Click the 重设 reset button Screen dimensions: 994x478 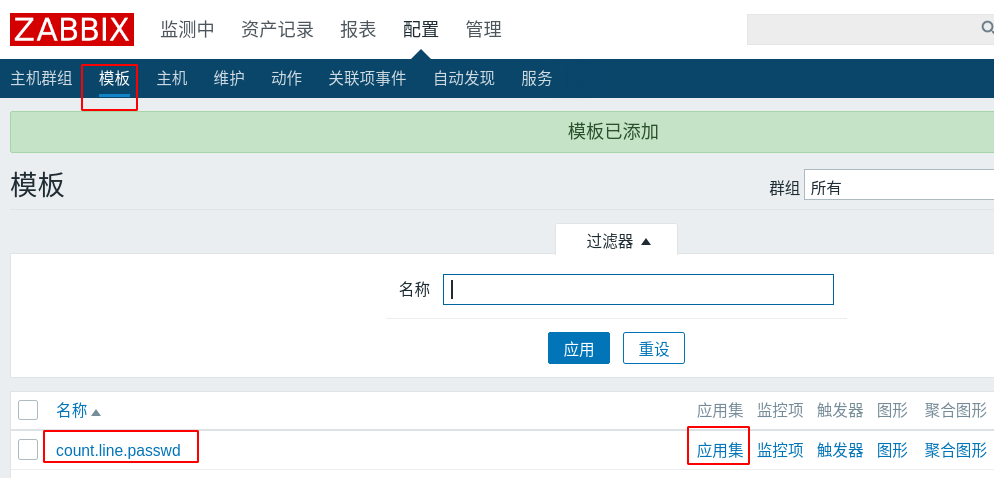coord(654,348)
